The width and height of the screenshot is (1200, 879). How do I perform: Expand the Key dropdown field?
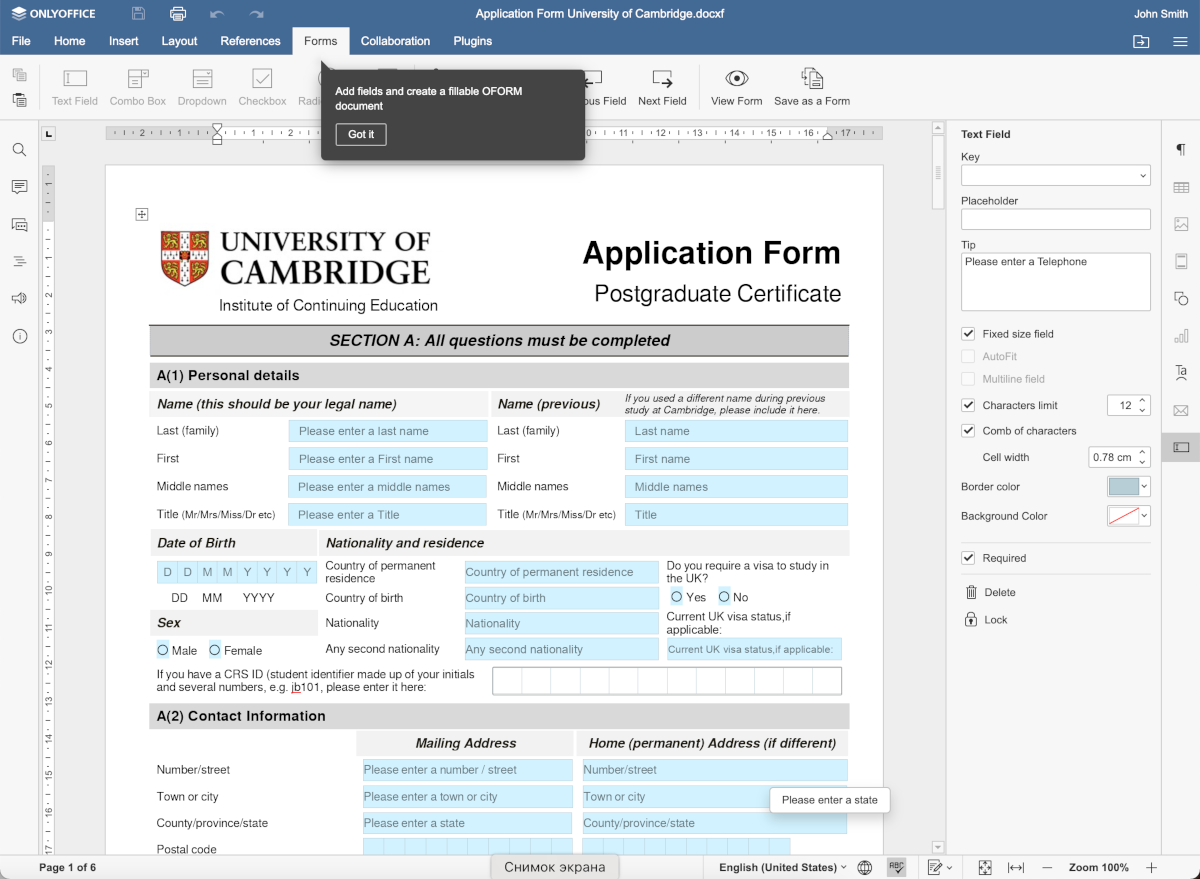pyautogui.click(x=1142, y=176)
